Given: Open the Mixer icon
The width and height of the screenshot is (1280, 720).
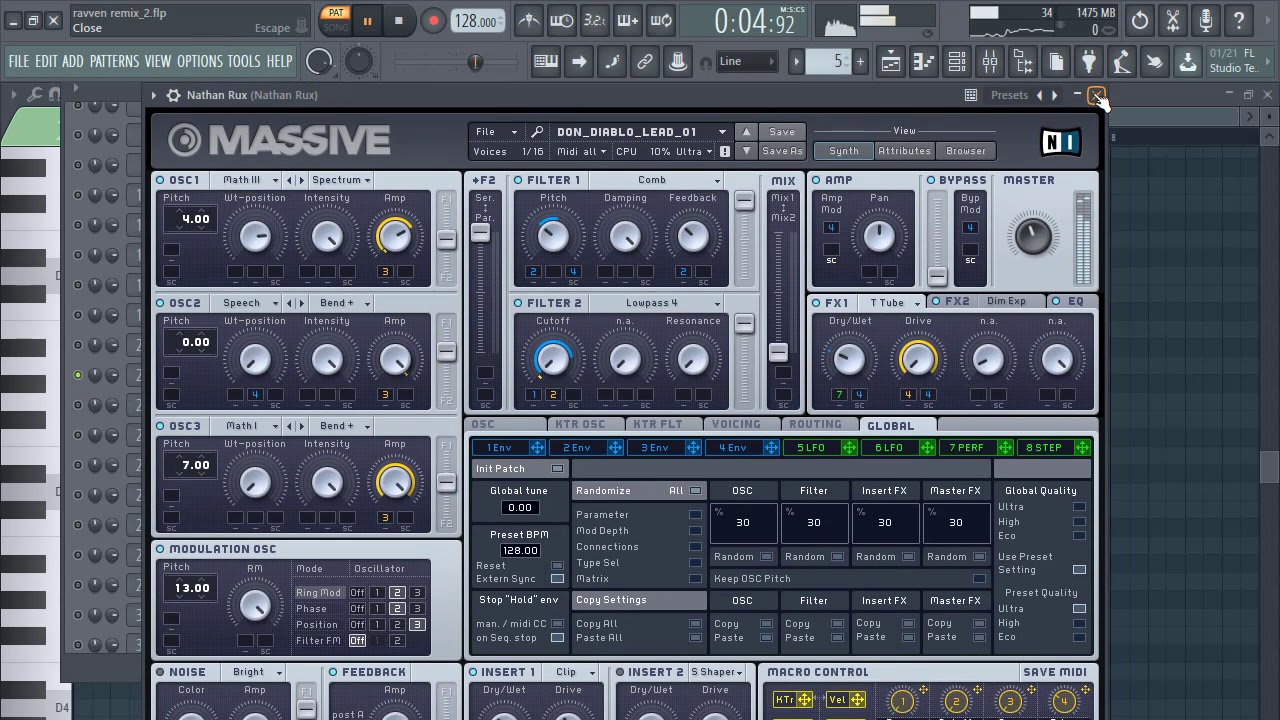Looking at the screenshot, I should [x=989, y=62].
